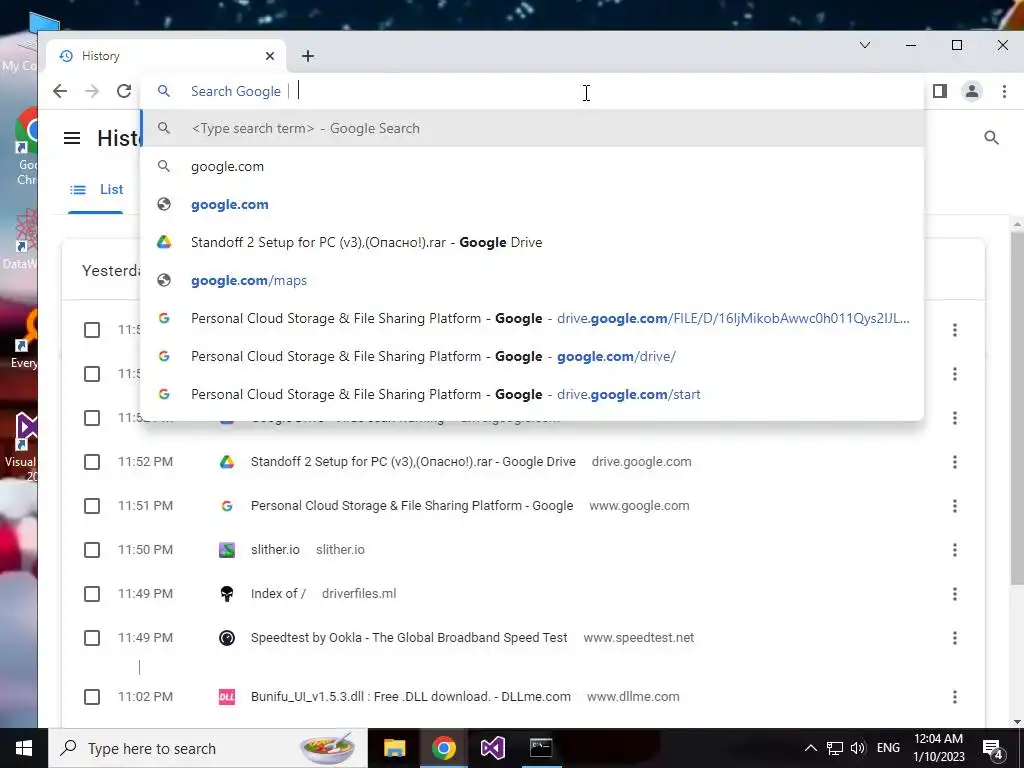Tick checkbox for Personal Cloud Storage entry
The image size is (1024, 768).
pyautogui.click(x=92, y=505)
